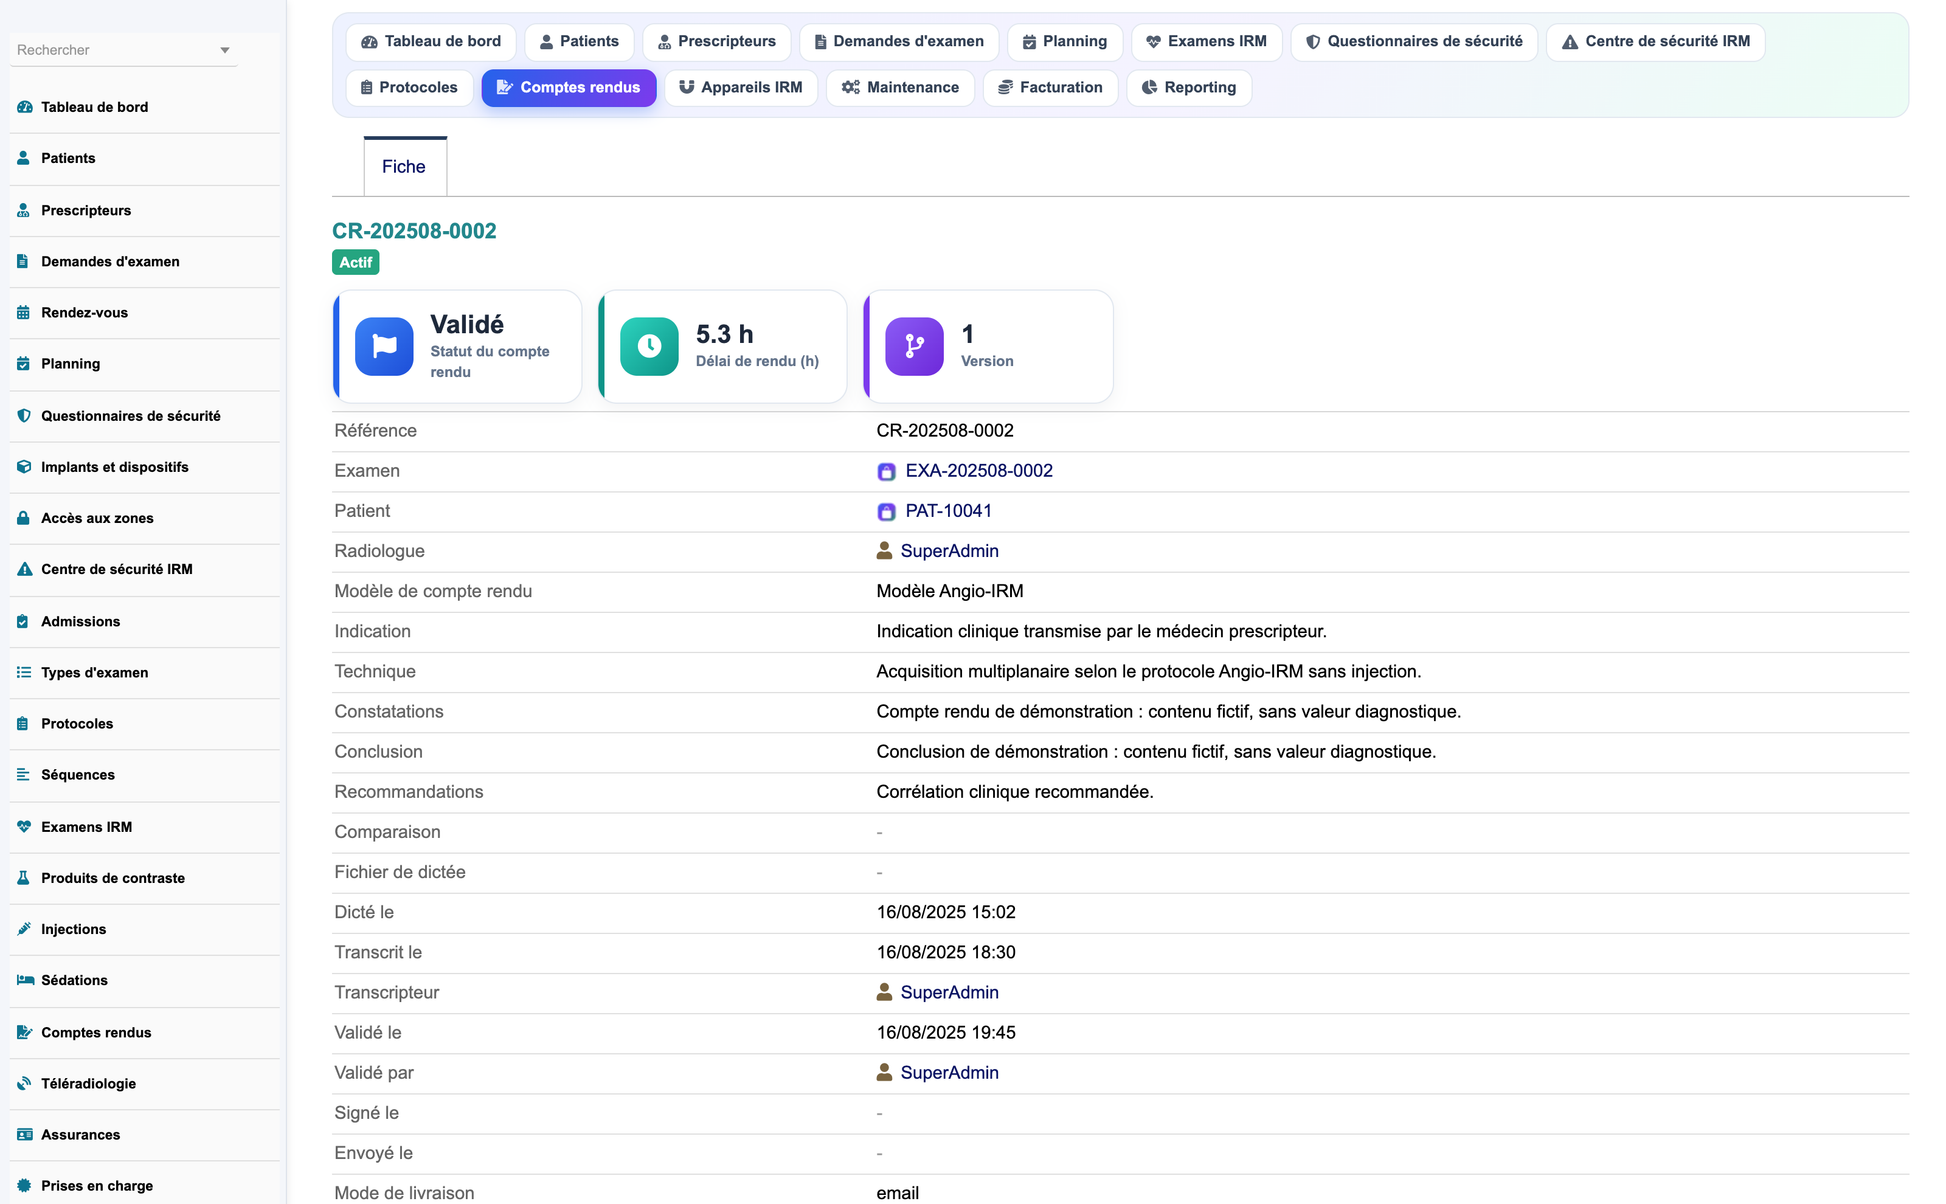Open the EXA-202508-0002 exam link
Screen dimensions: 1946x1204
[x=979, y=471]
